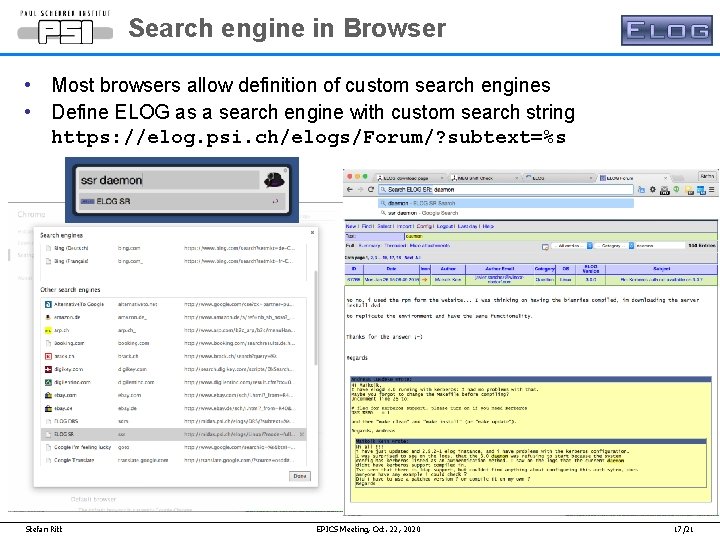Click the 'Category' column header in ELOG table
Viewport: 720px width, 540px height.
(545, 269)
